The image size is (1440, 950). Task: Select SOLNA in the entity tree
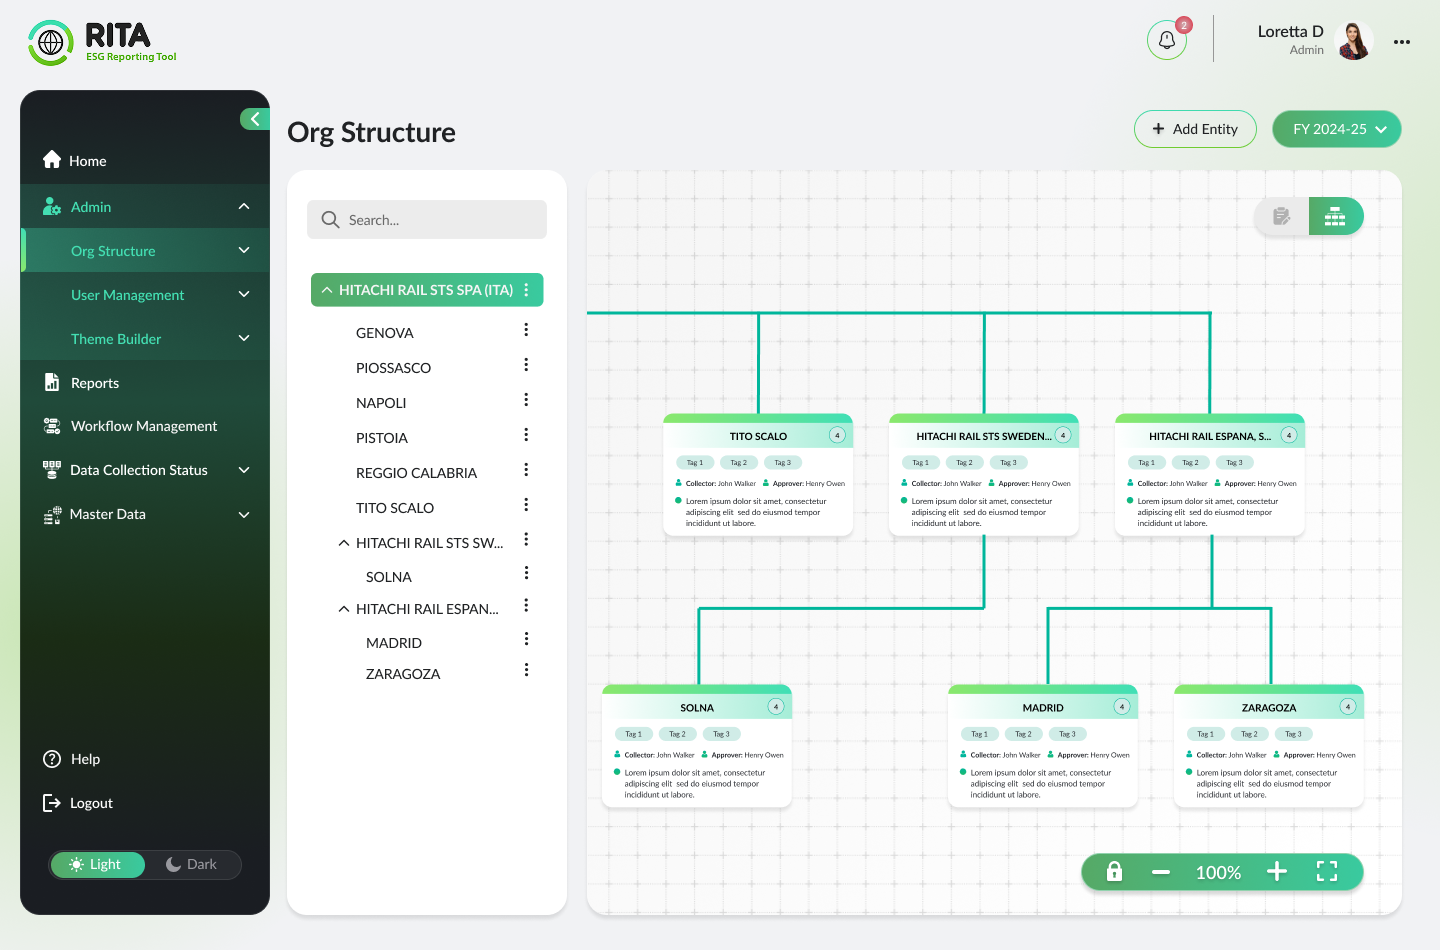(x=389, y=577)
